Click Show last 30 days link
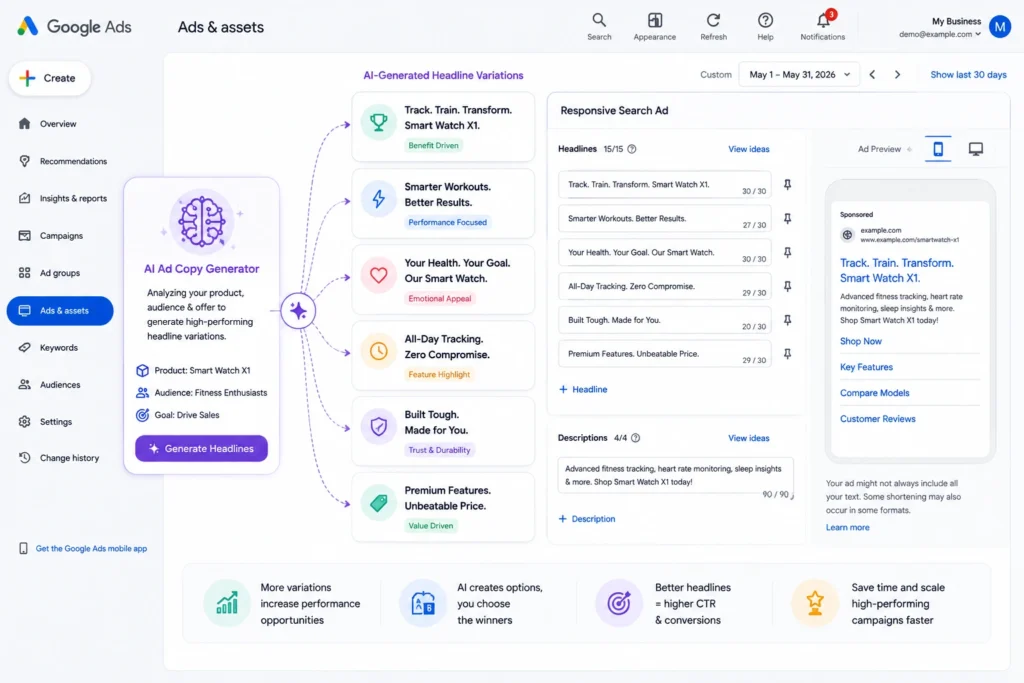The height and width of the screenshot is (683, 1024). coord(968,74)
